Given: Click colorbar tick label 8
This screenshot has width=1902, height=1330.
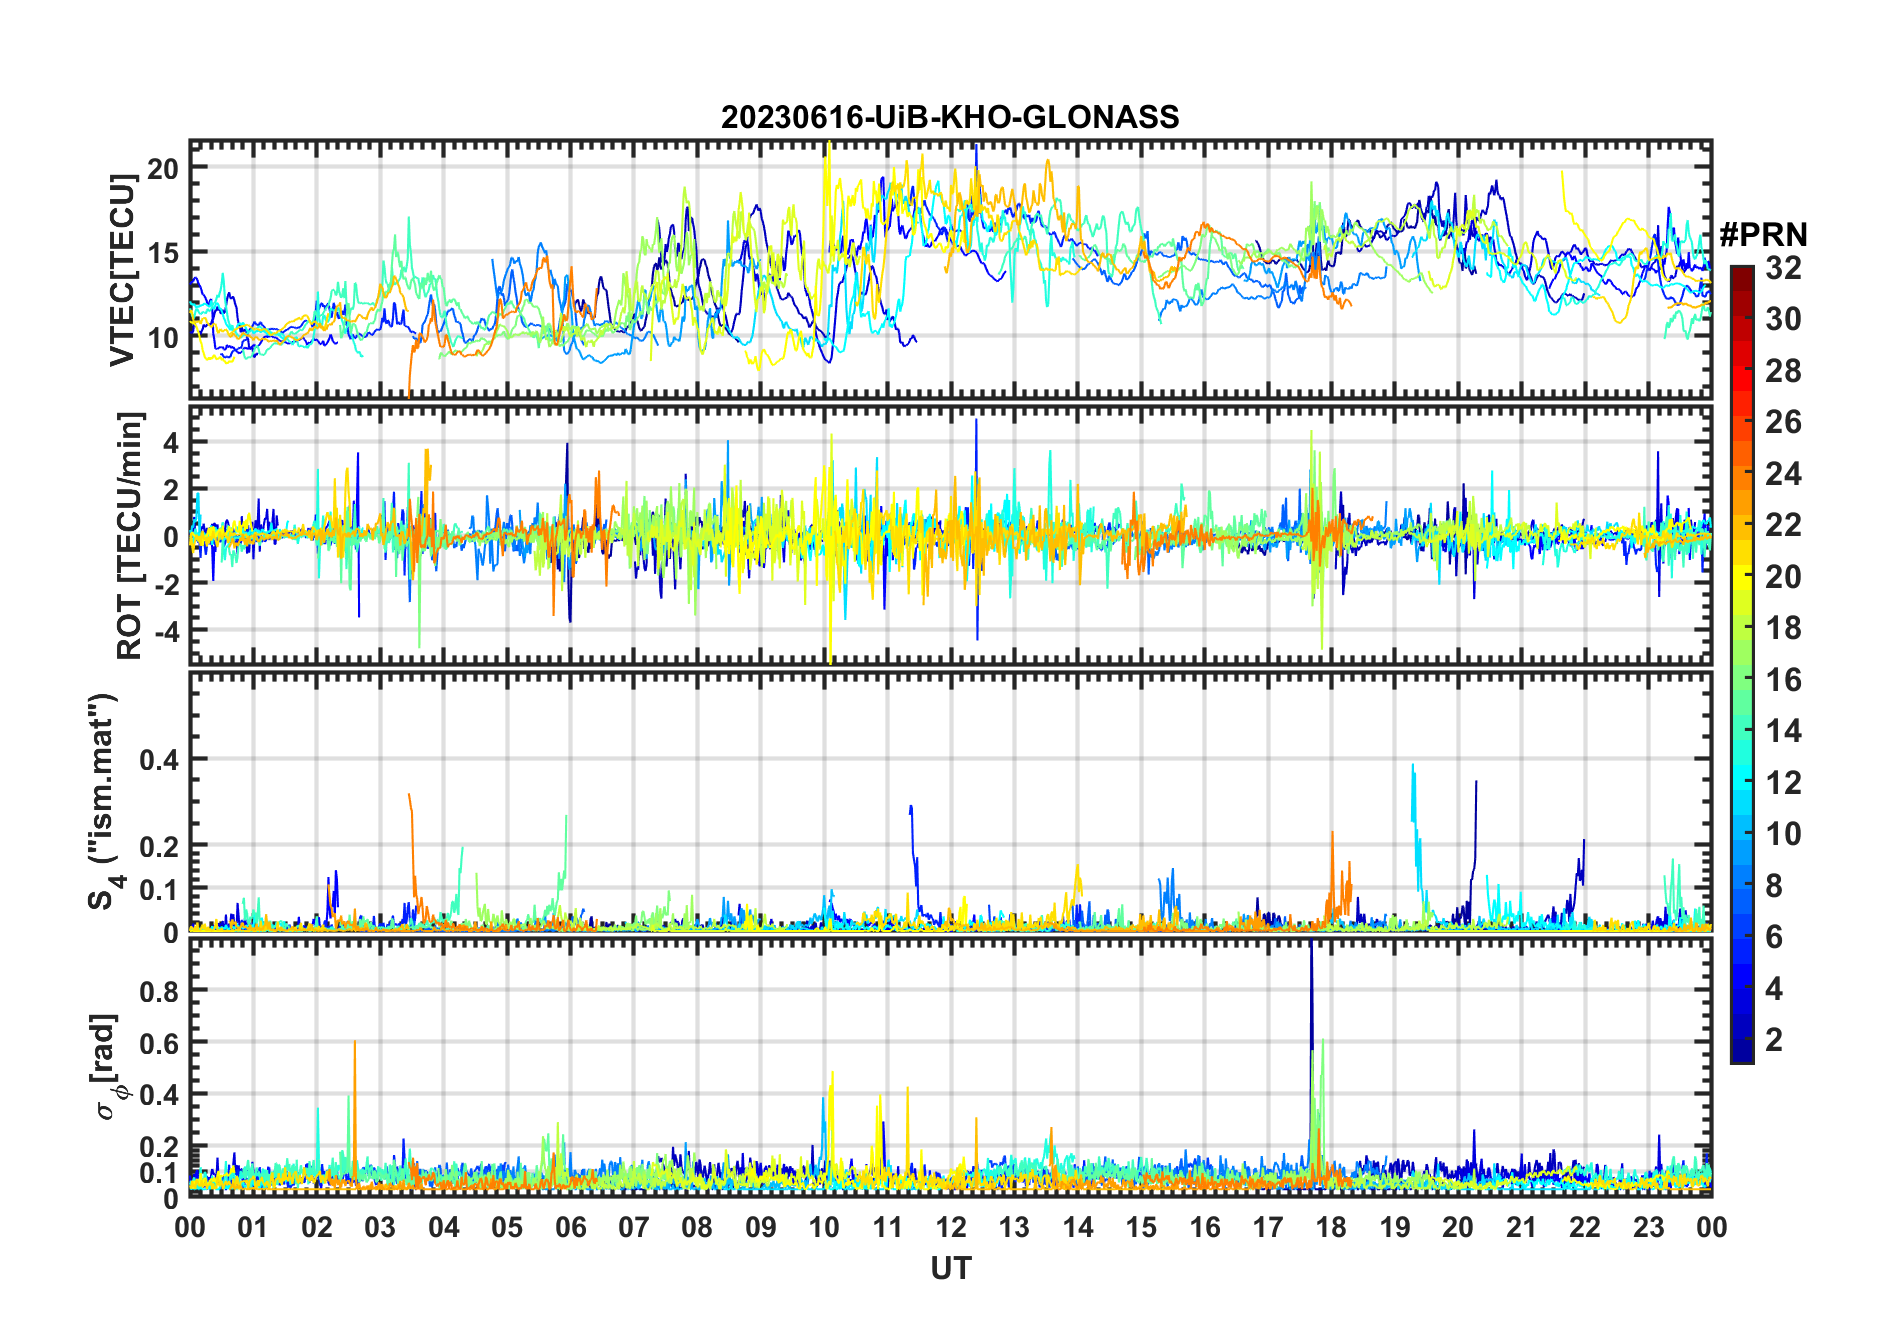Looking at the screenshot, I should coord(1774,885).
